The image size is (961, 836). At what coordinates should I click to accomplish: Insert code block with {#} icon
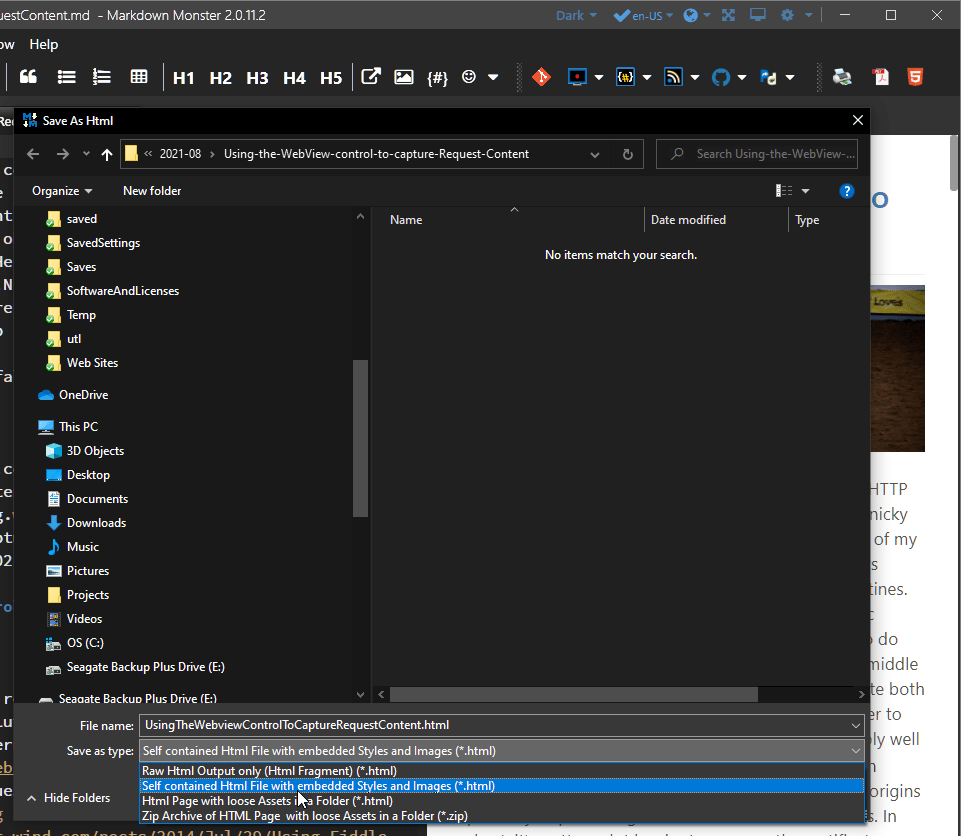coord(438,78)
